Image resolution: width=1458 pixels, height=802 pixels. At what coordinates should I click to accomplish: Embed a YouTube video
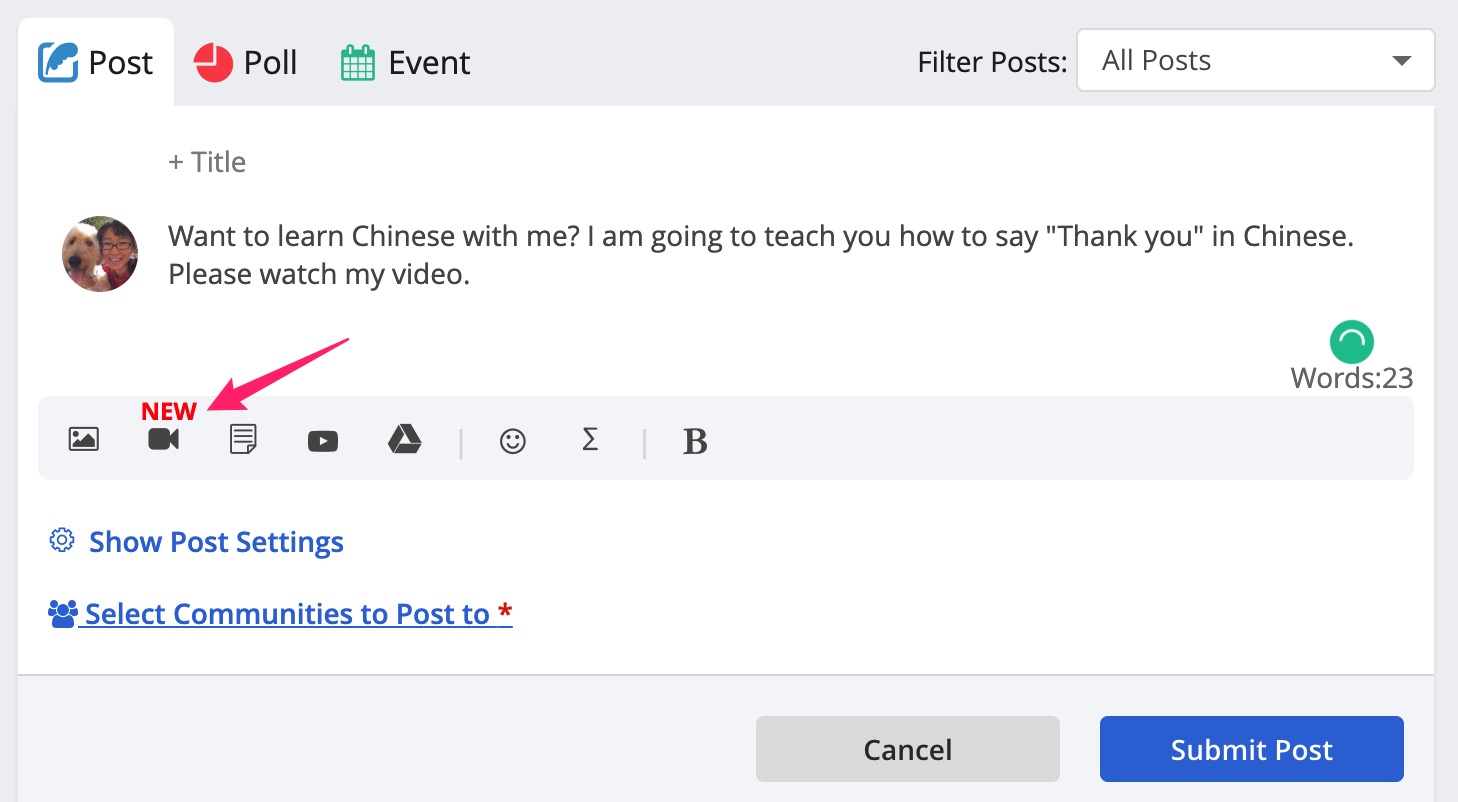[323, 441]
